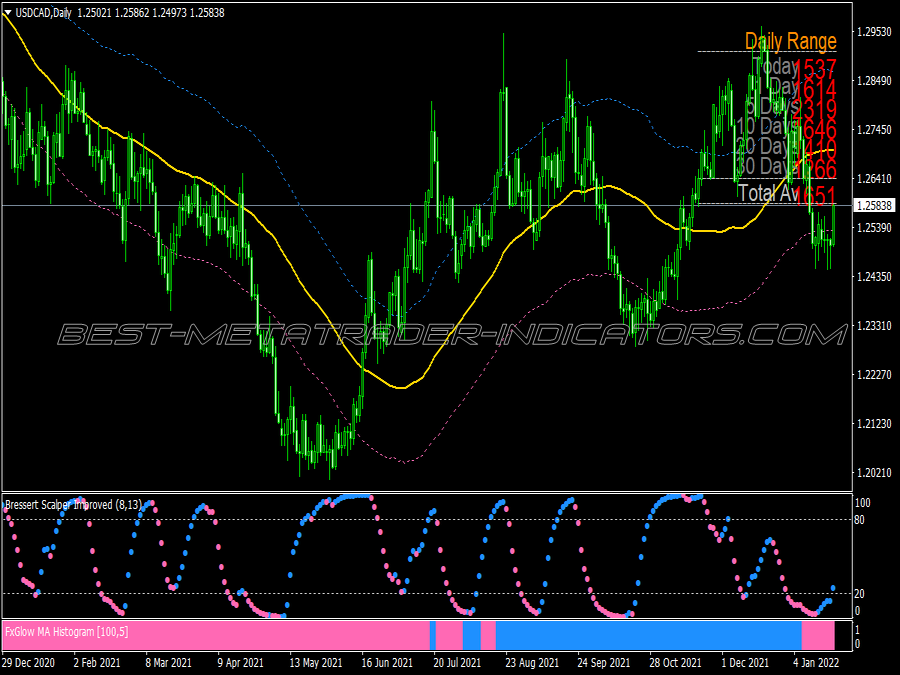Click the Daily Range heading
The width and height of the screenshot is (900, 675).
click(x=790, y=41)
